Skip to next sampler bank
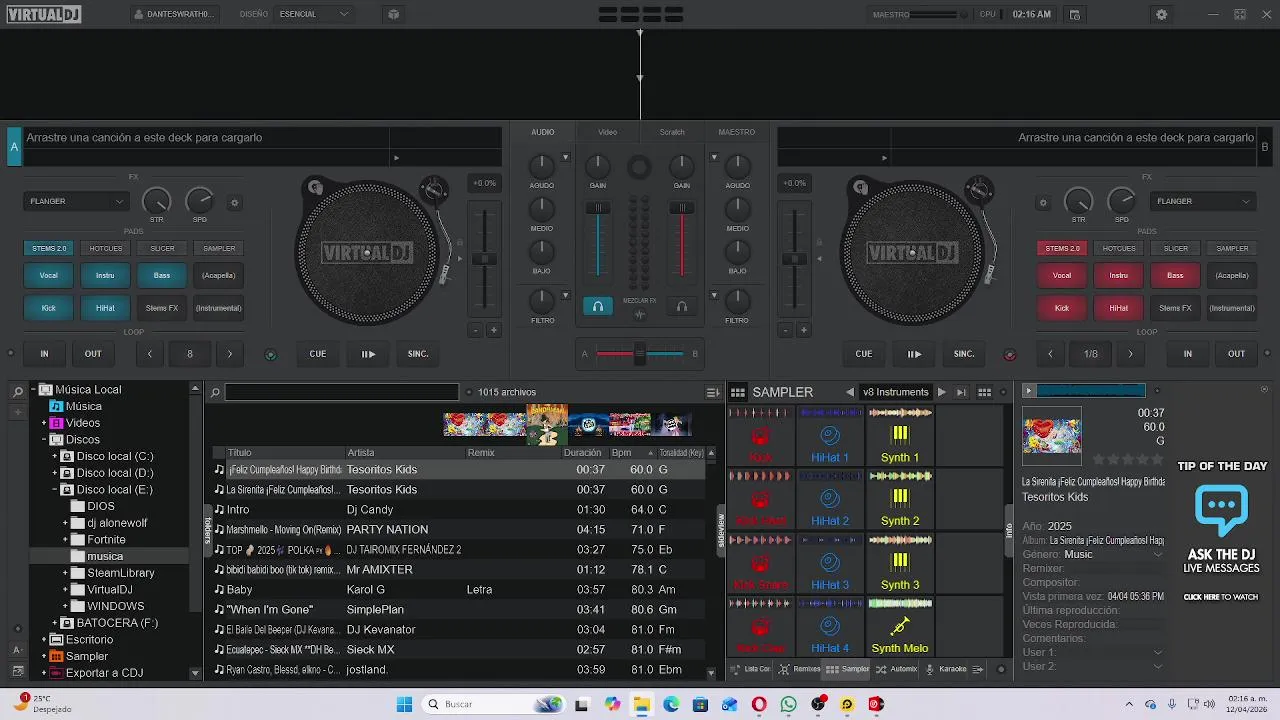This screenshot has height=720, width=1280. (x=961, y=392)
